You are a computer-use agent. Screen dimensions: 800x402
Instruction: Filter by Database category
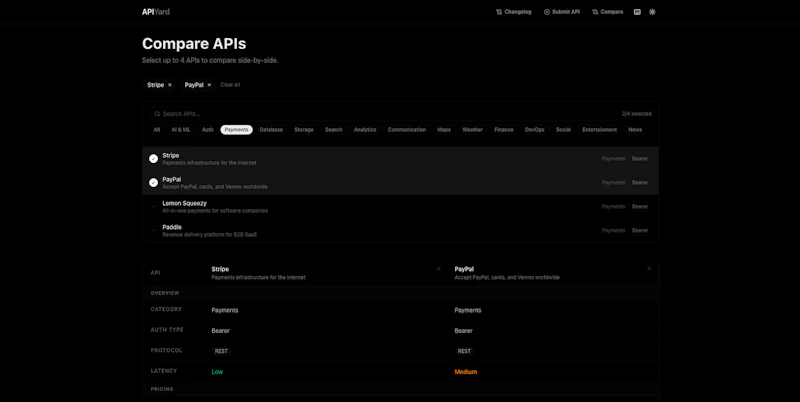point(271,130)
